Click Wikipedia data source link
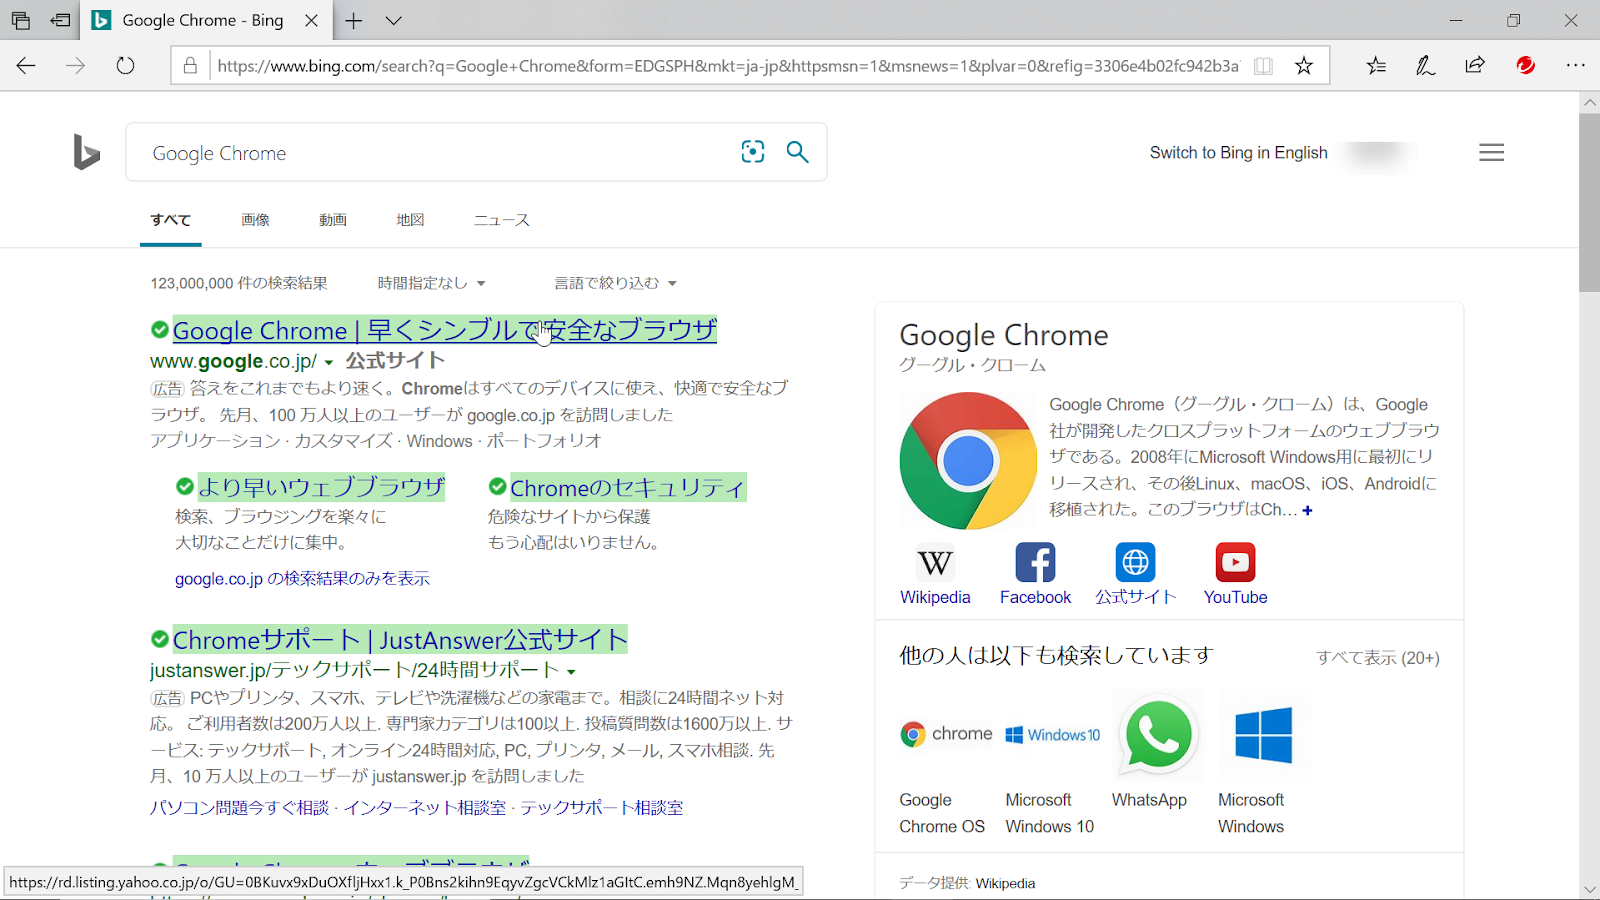The image size is (1600, 900). point(1005,883)
